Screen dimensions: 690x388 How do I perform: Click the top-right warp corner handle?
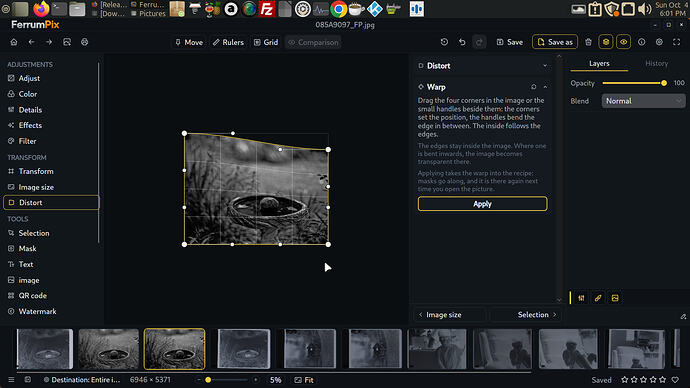click(328, 150)
